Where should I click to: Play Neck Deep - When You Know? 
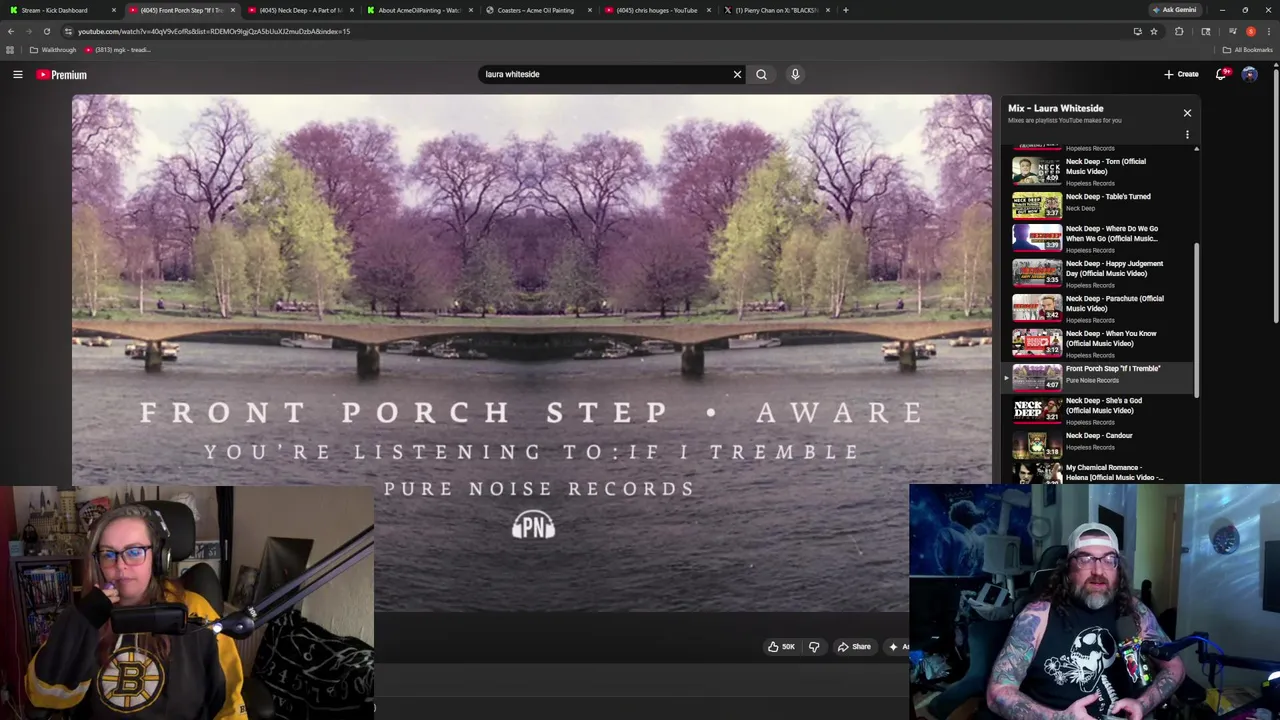pos(1098,343)
